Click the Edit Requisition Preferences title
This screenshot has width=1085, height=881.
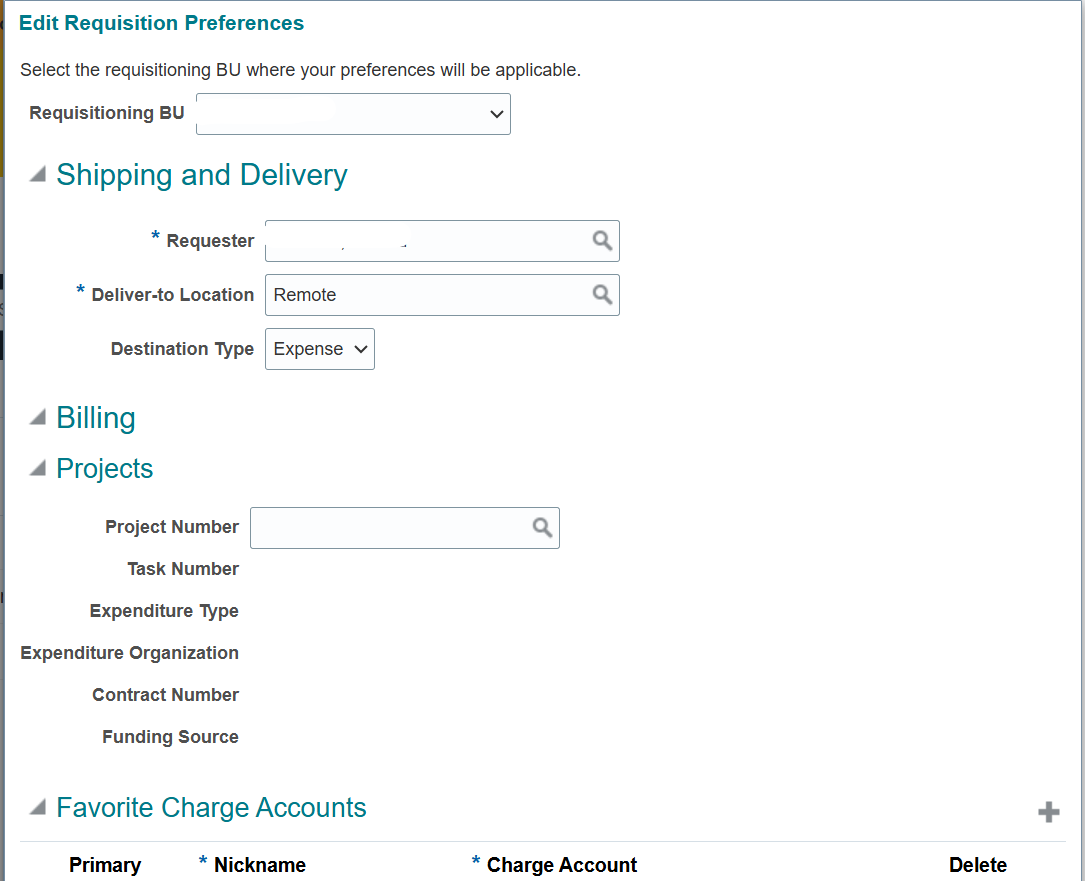click(x=161, y=23)
